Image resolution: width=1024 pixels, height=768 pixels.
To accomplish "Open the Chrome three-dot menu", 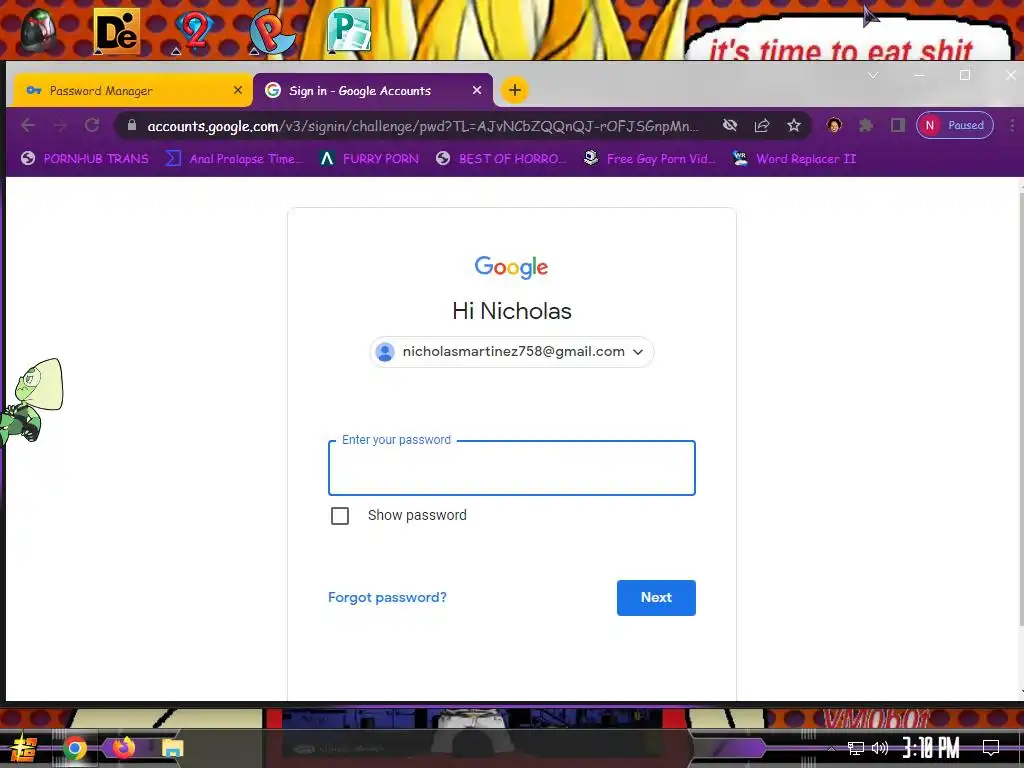I will 1012,125.
